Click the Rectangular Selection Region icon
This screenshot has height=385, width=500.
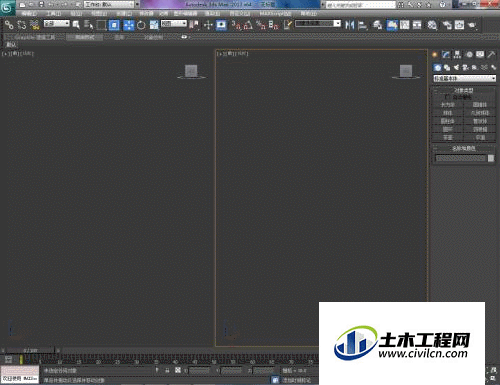(x=101, y=25)
